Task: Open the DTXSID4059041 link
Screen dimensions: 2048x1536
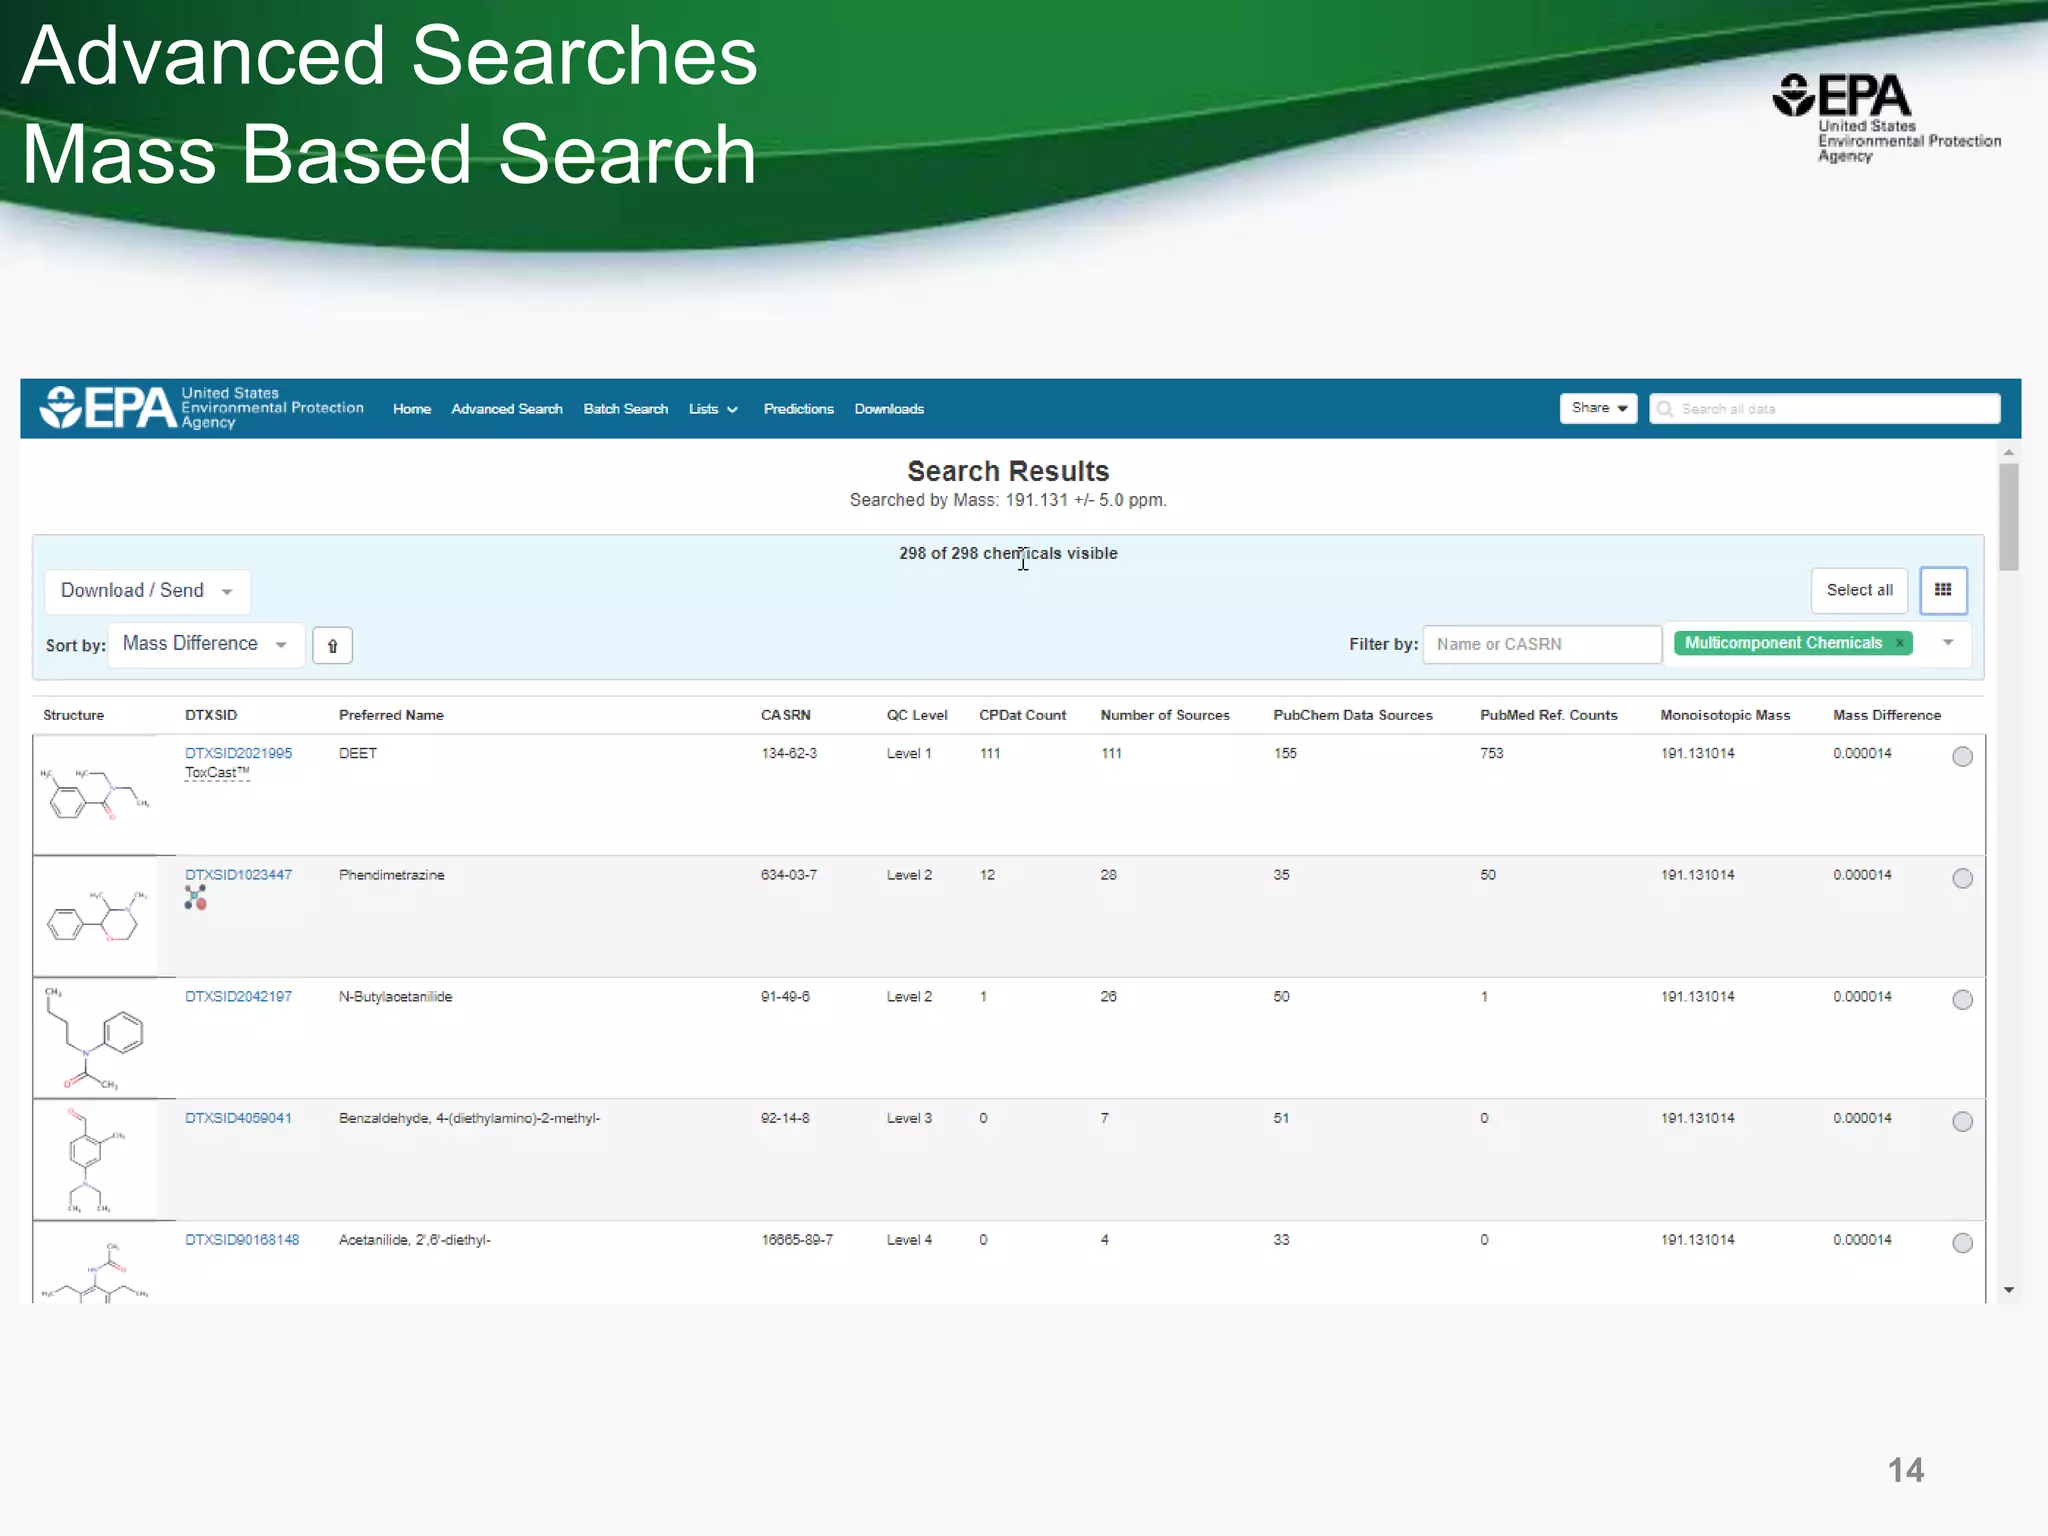Action: pyautogui.click(x=238, y=1118)
